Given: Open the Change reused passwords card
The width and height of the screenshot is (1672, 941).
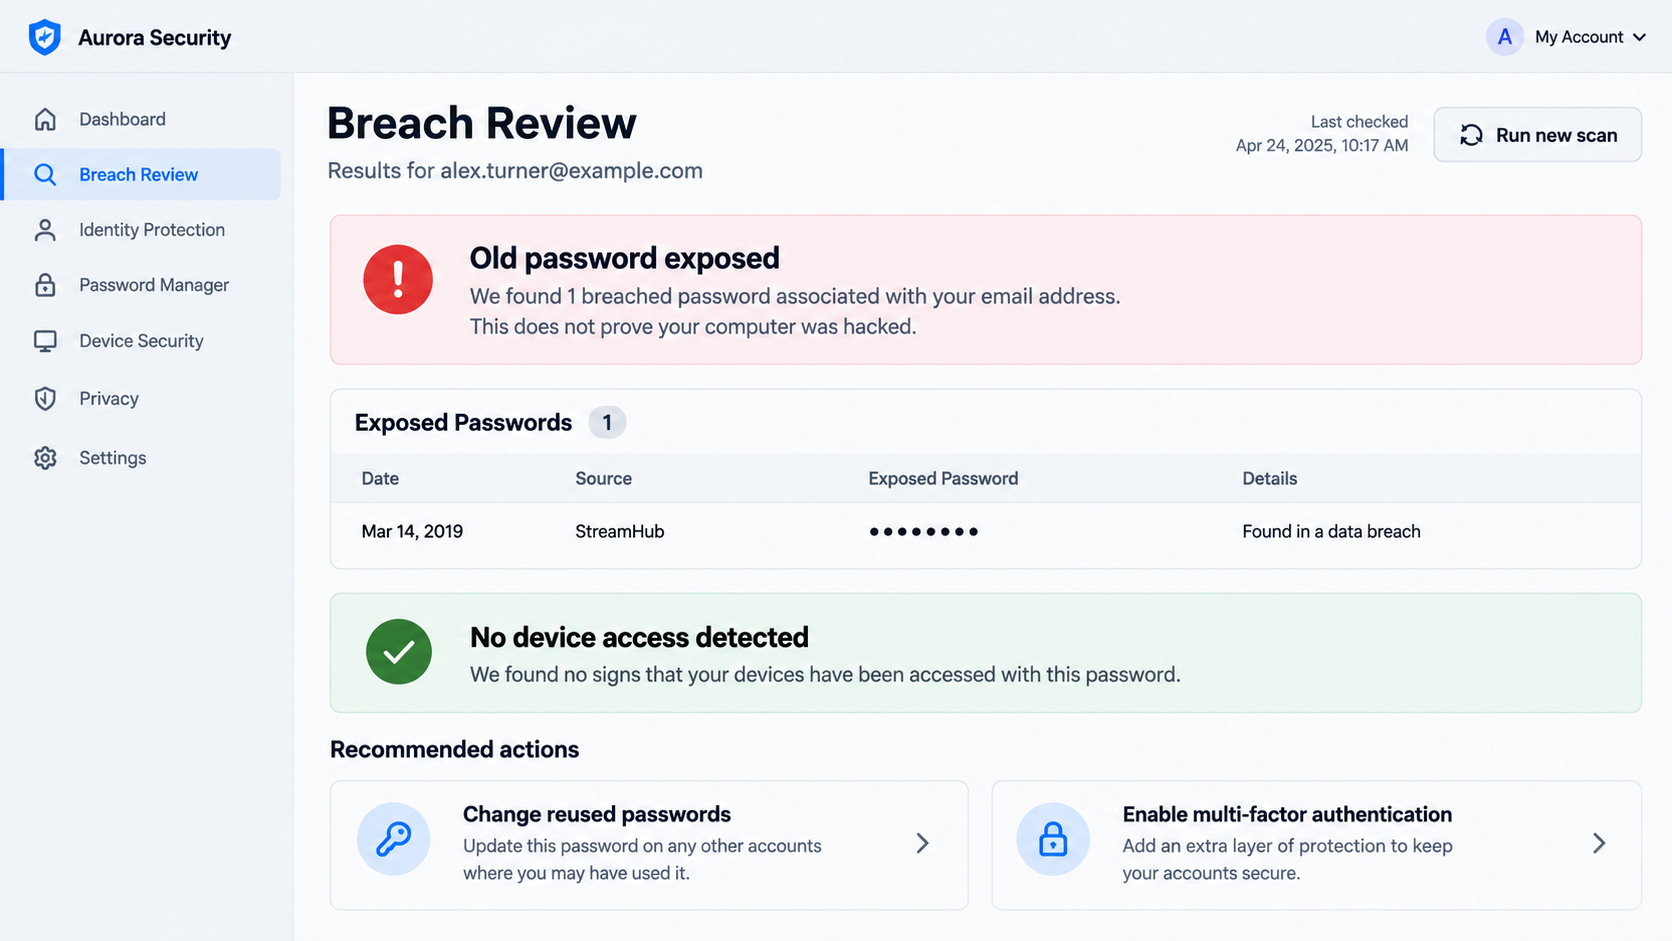Looking at the screenshot, I should click(x=649, y=845).
